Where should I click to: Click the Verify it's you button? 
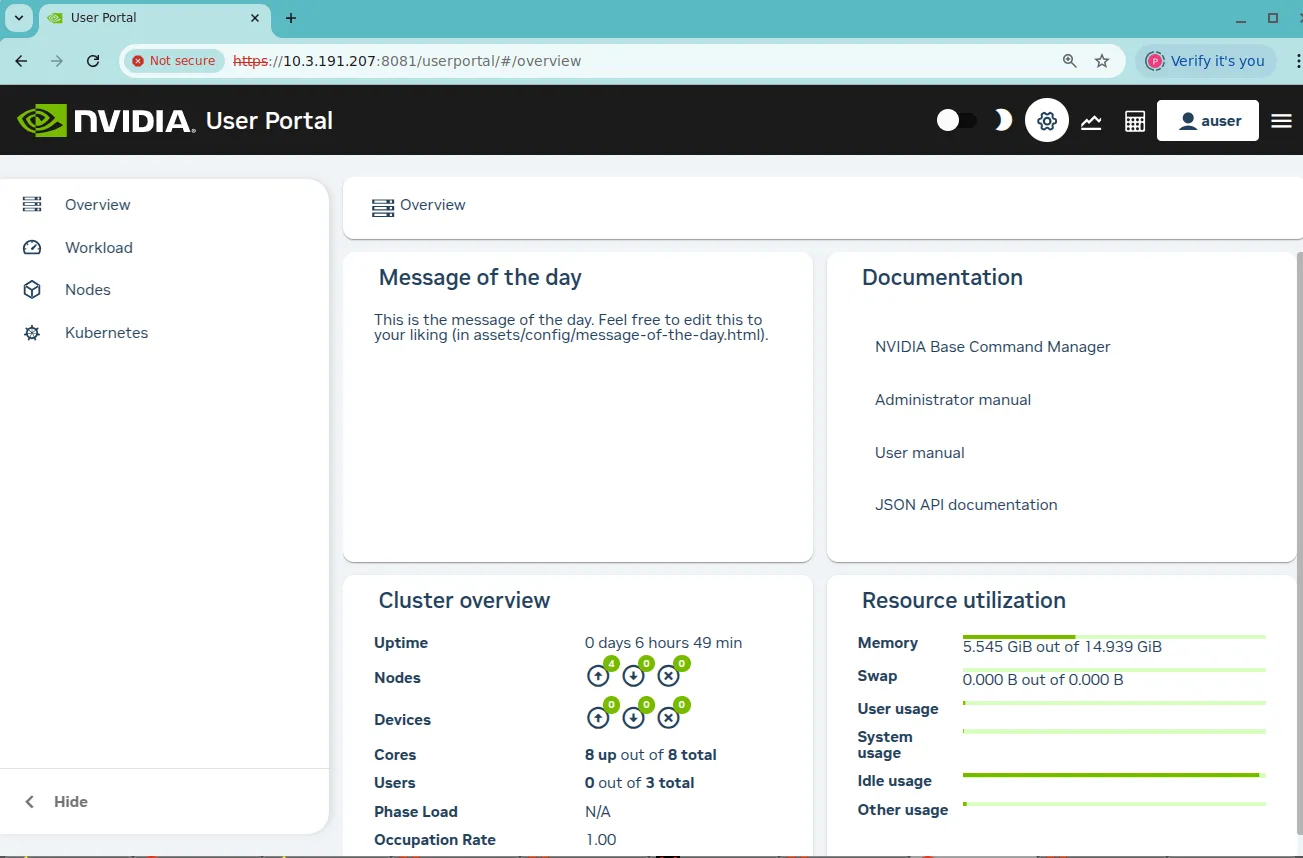pos(1206,61)
